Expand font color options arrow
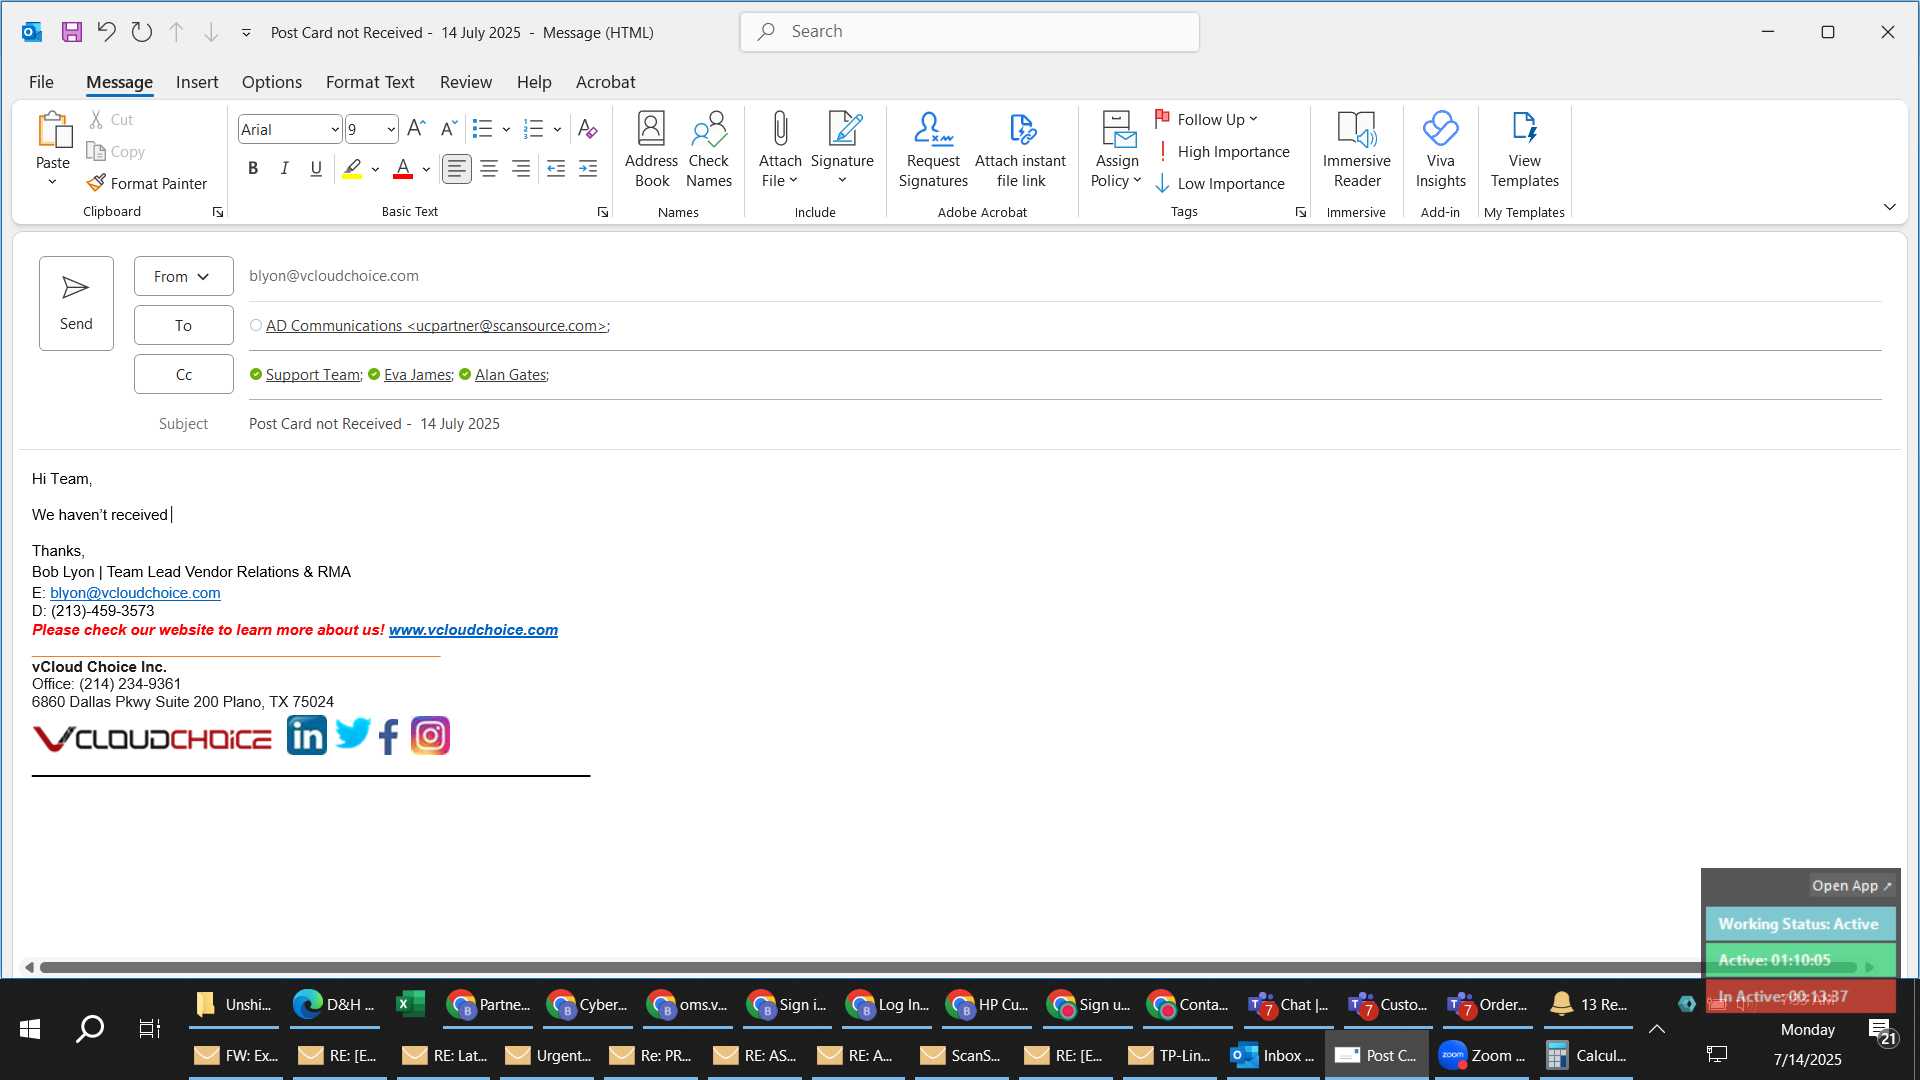 click(426, 169)
